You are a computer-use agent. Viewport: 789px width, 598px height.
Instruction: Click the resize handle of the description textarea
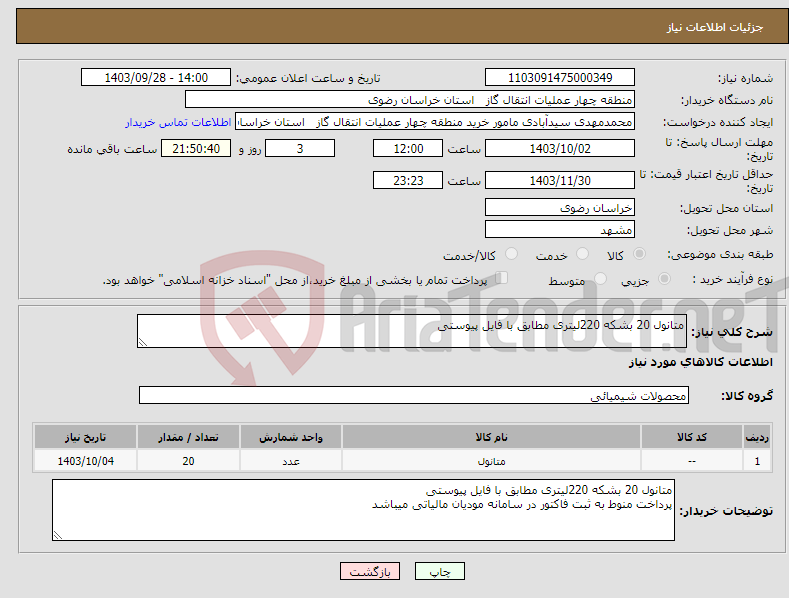[x=142, y=342]
